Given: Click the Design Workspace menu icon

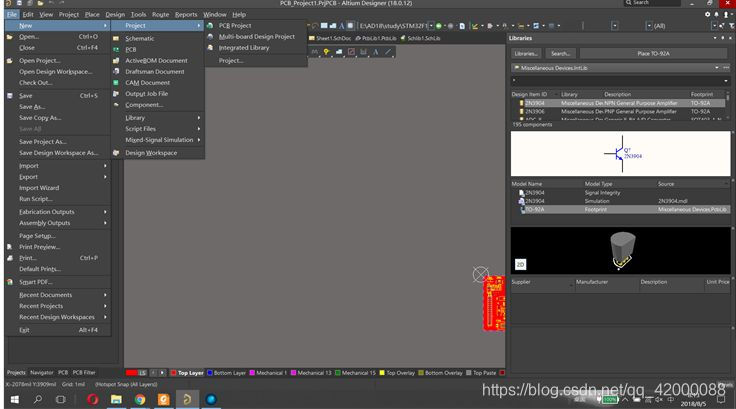Looking at the screenshot, I should point(116,153).
